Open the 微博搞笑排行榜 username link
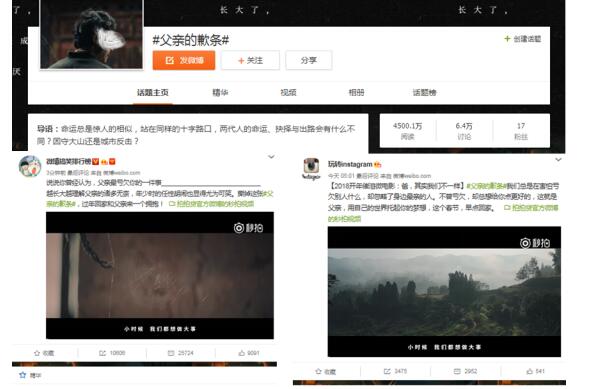This screenshot has height=389, width=614. (x=69, y=161)
